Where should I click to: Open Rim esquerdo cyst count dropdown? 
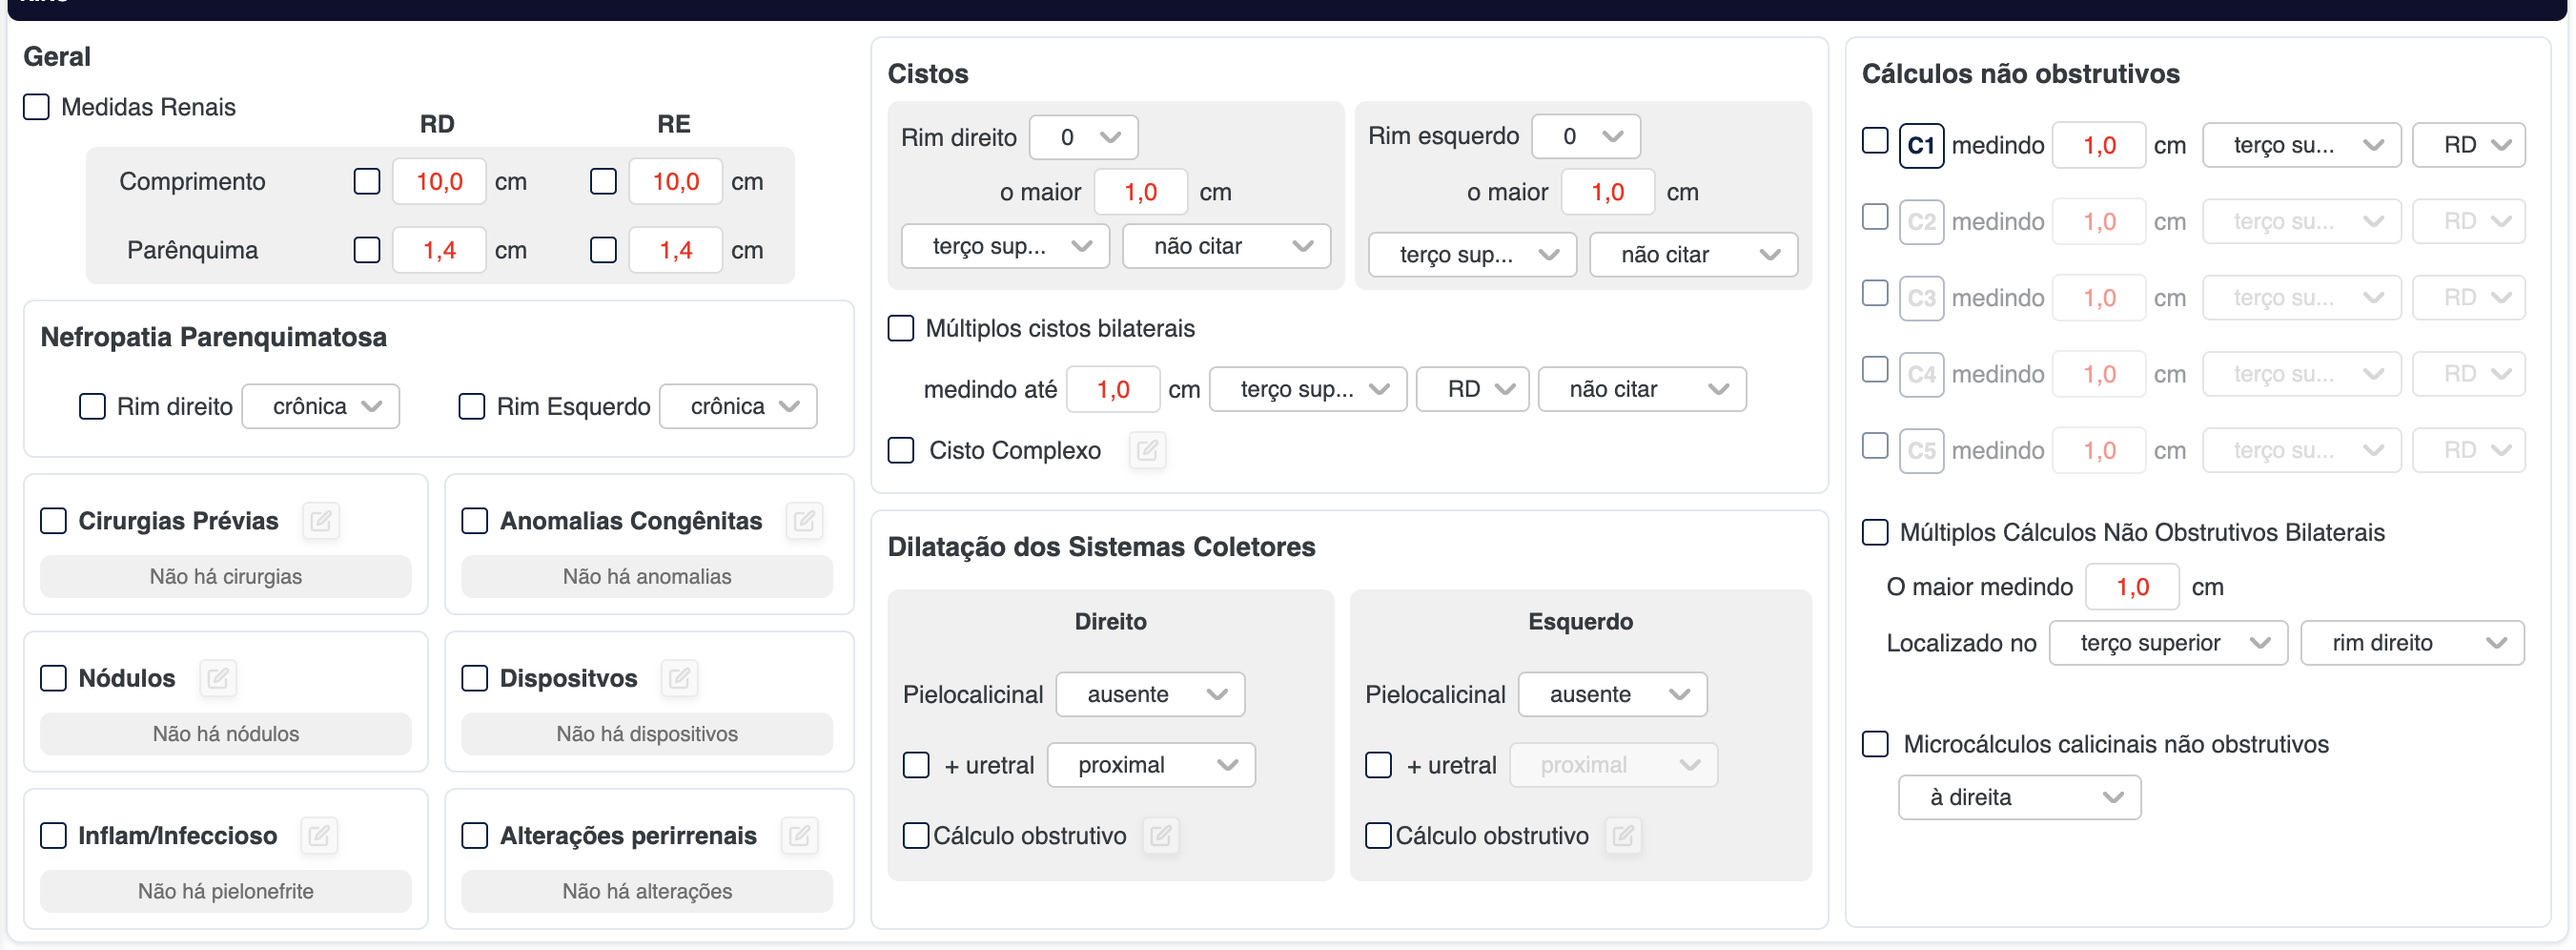click(x=1586, y=137)
